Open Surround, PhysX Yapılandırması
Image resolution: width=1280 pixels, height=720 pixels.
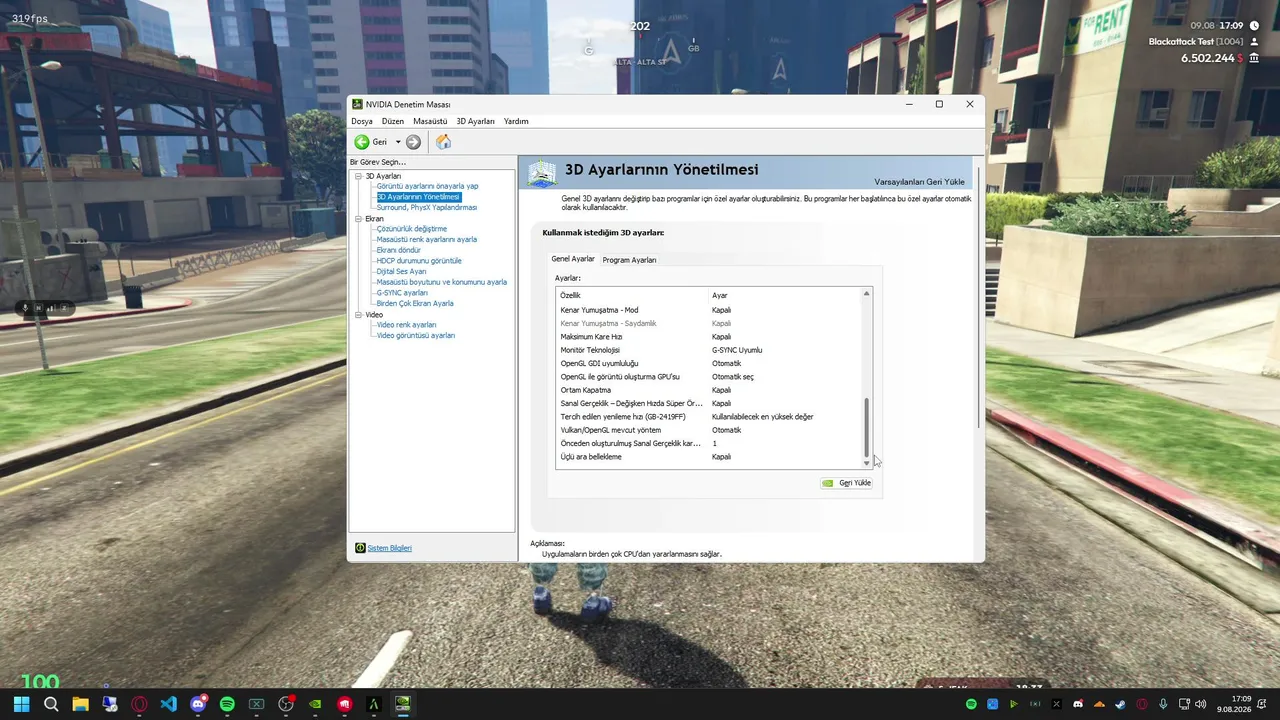coord(426,208)
